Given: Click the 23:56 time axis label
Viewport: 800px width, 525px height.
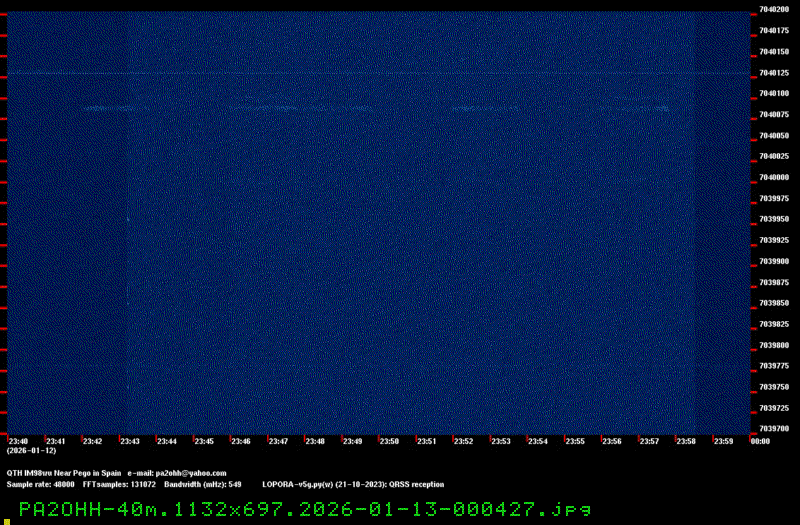Looking at the screenshot, I should click(612, 441).
